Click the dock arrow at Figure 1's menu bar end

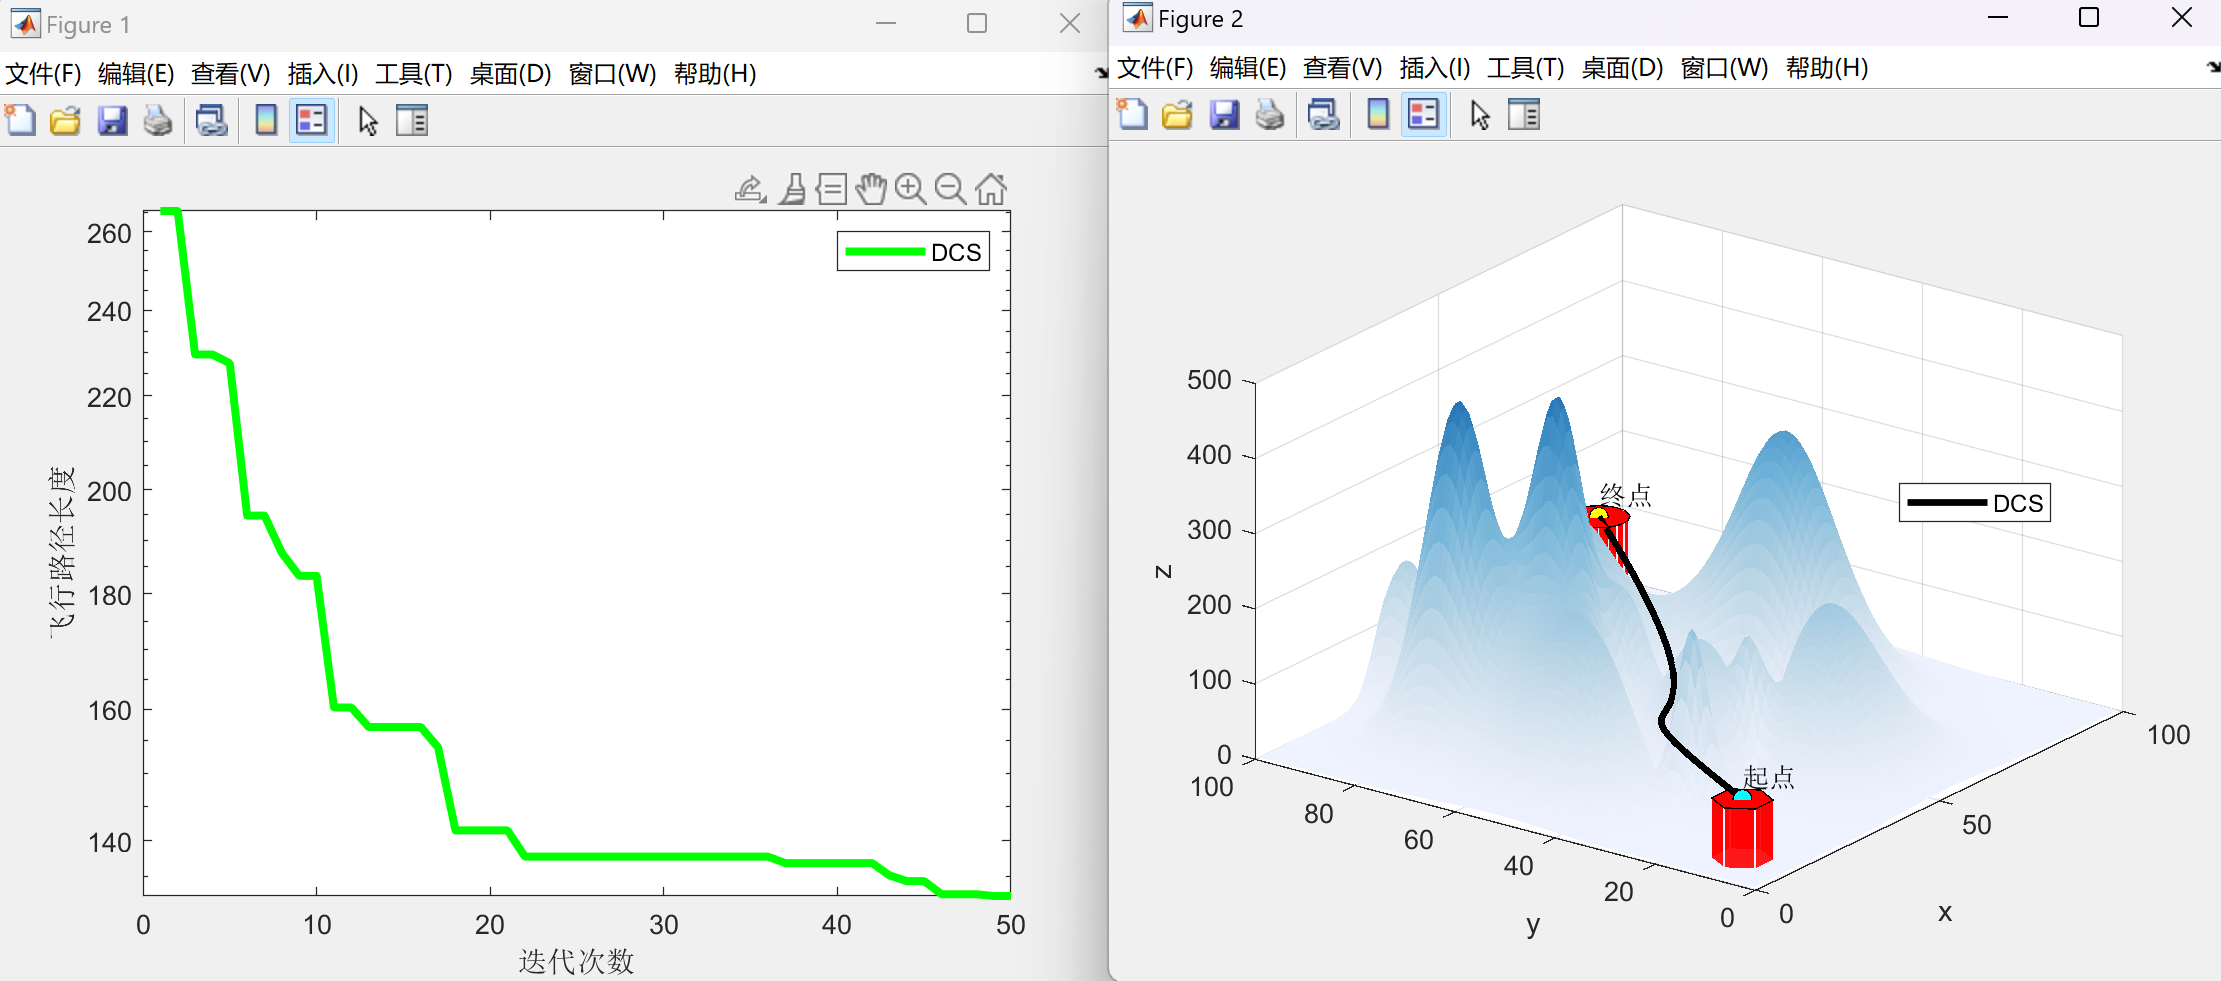1100,72
